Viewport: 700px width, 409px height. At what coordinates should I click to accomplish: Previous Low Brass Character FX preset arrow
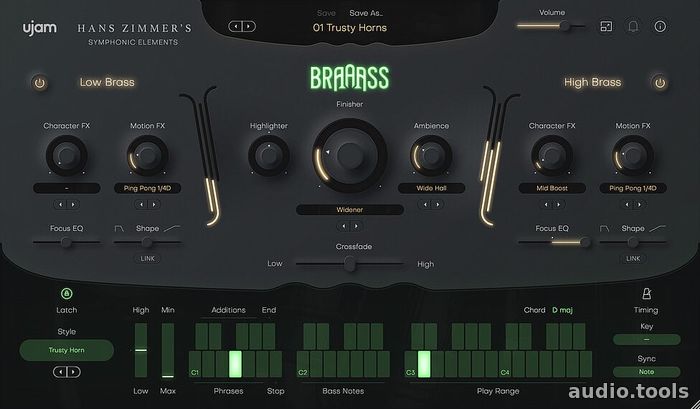point(60,204)
